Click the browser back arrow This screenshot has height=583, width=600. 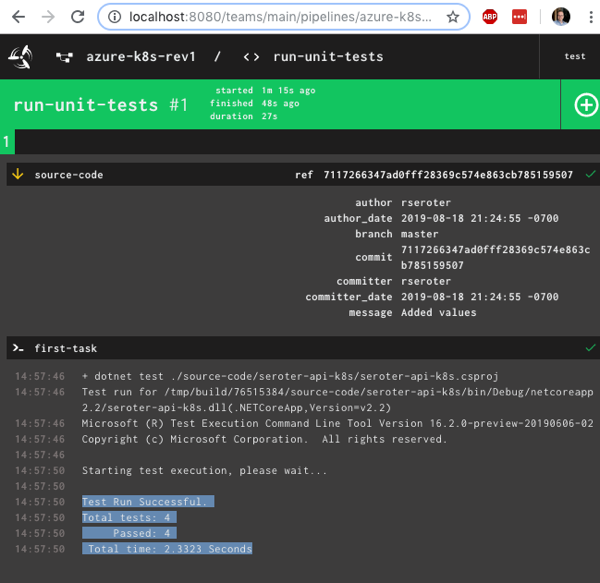coord(17,17)
